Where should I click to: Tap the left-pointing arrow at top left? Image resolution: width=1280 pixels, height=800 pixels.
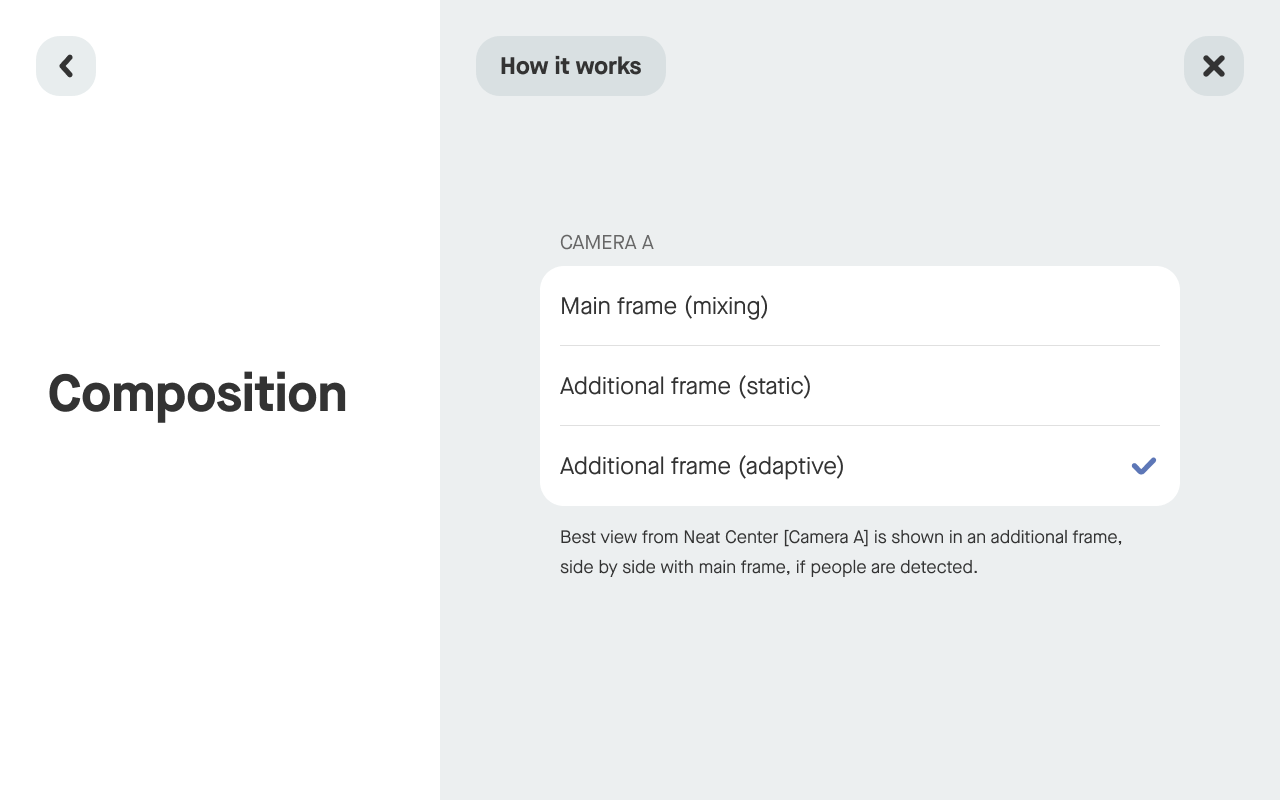click(x=66, y=66)
